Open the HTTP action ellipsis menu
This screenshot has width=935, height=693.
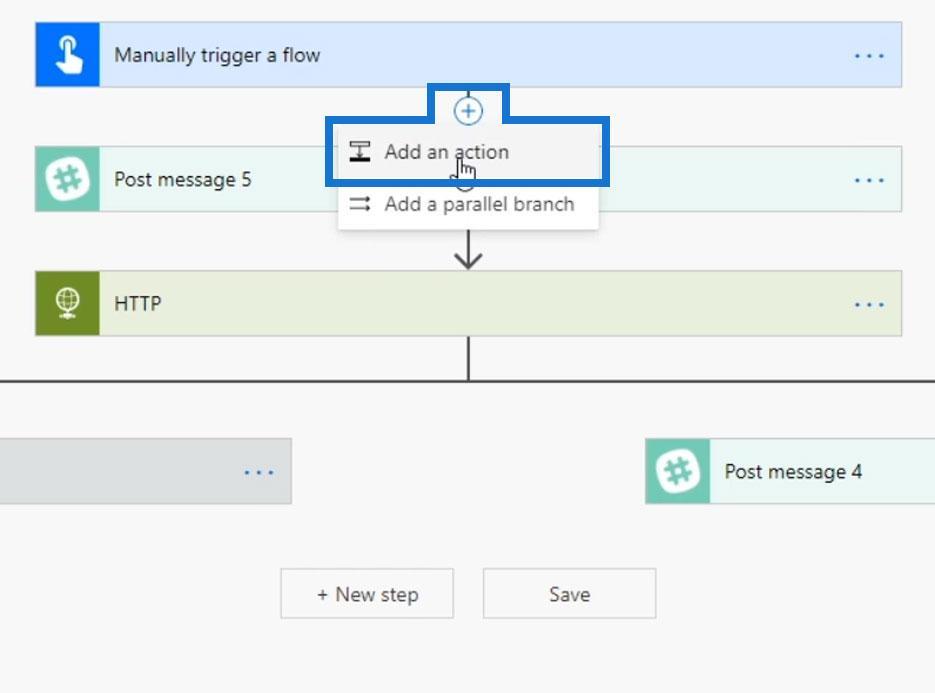click(869, 304)
